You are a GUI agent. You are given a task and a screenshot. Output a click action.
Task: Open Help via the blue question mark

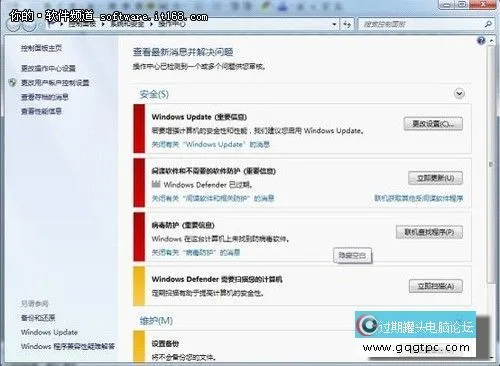(x=481, y=41)
